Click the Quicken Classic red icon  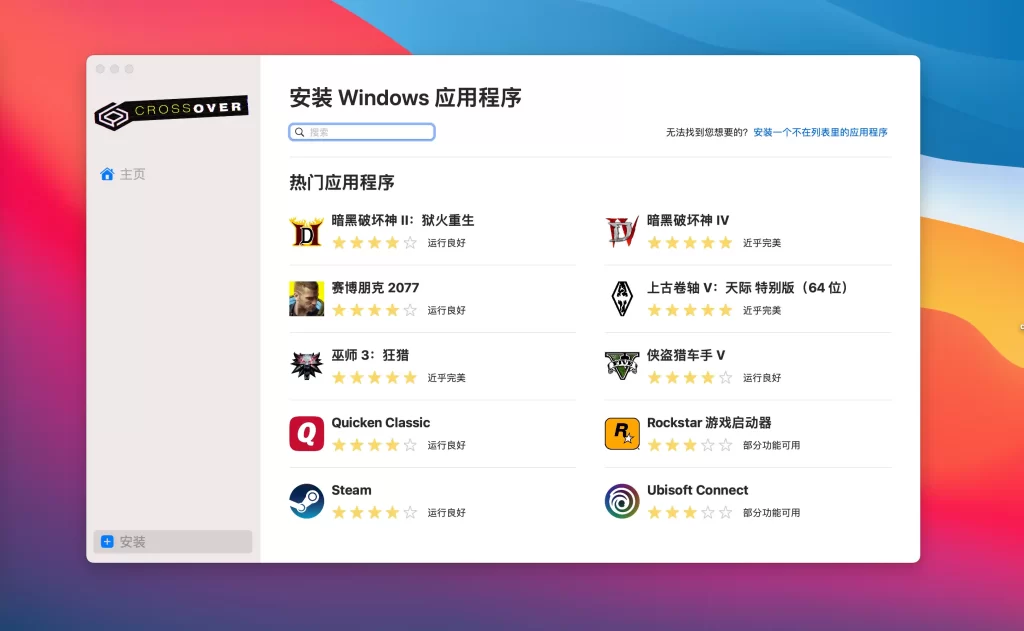tap(306, 434)
